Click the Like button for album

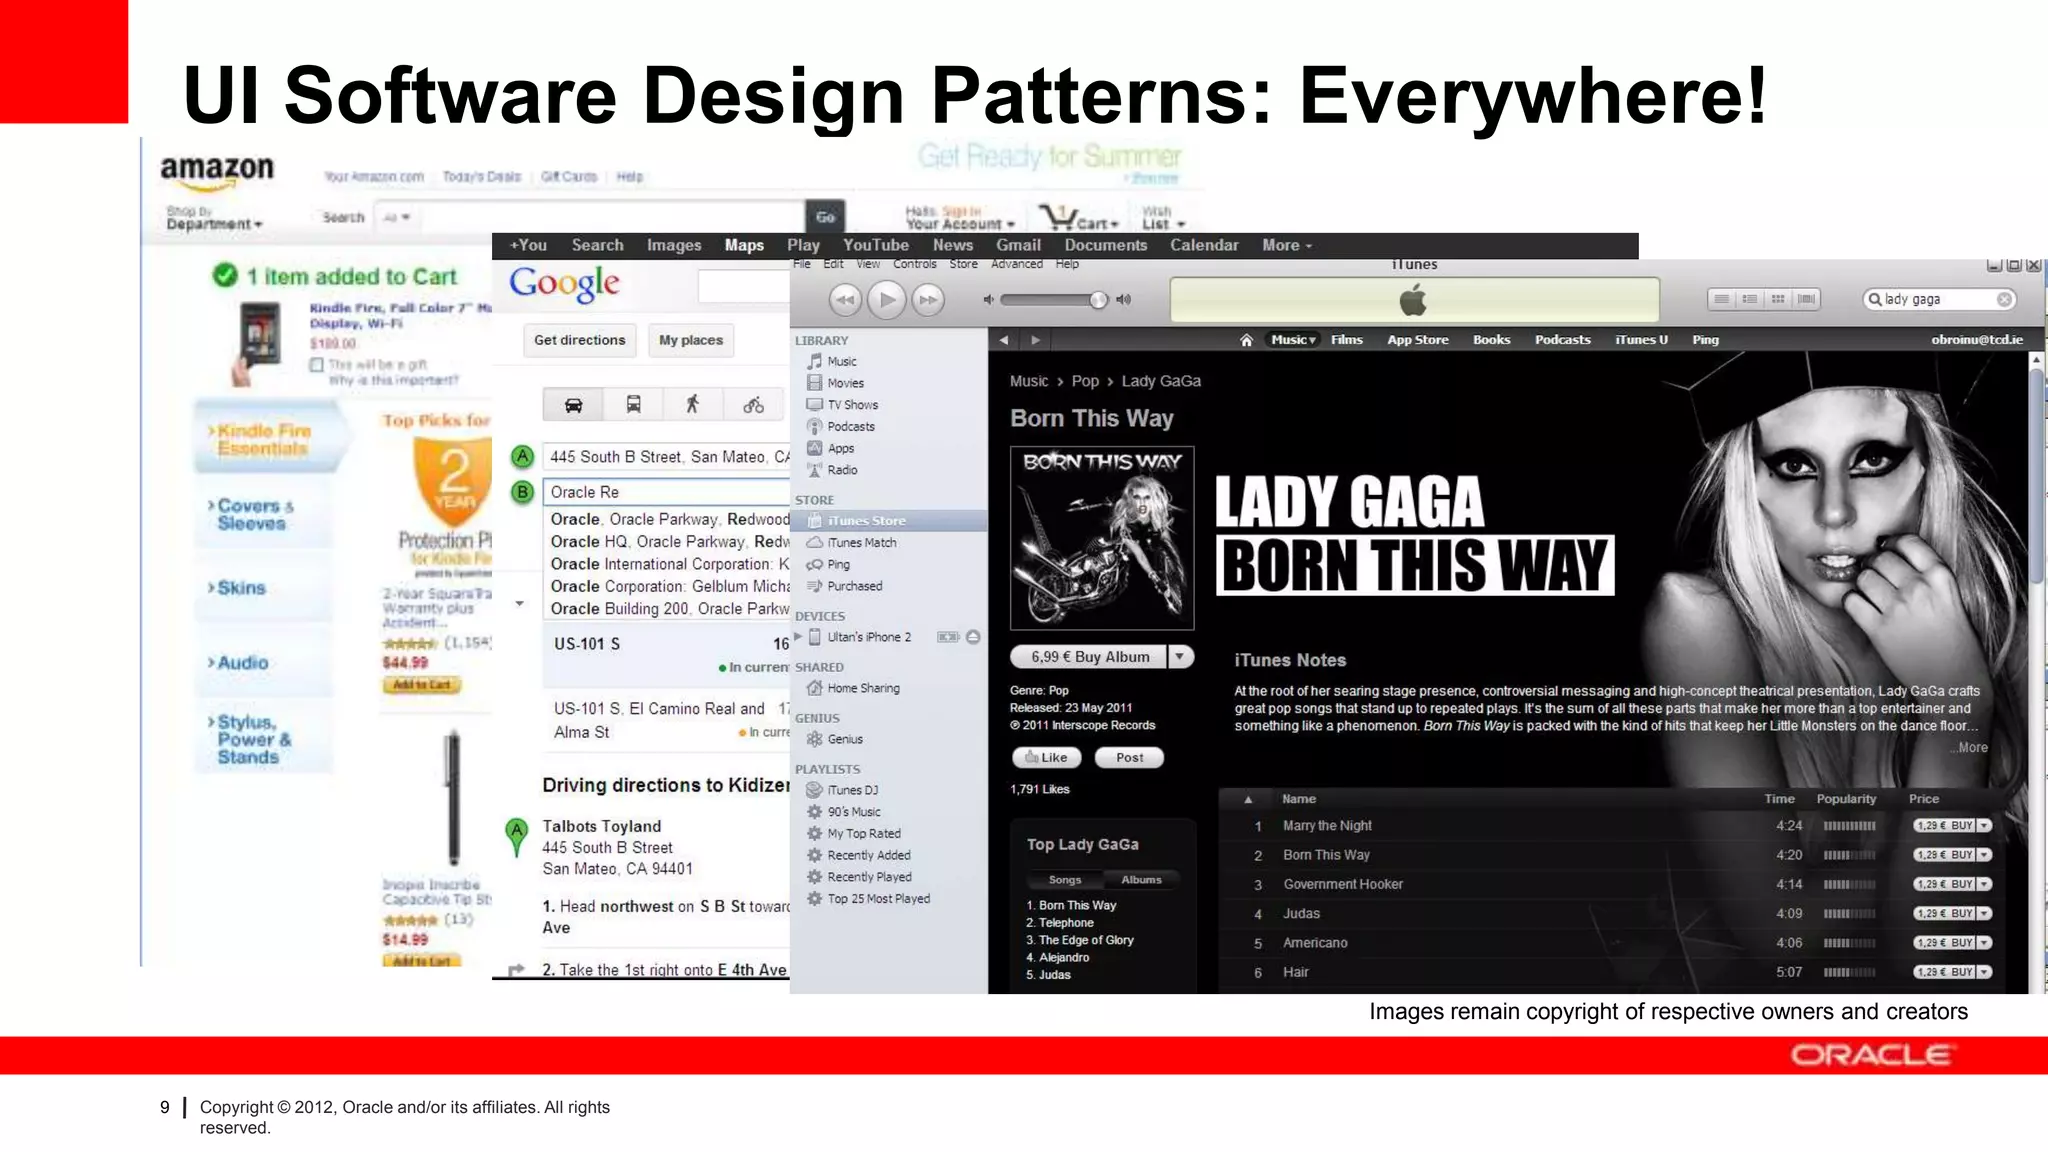pos(1046,758)
